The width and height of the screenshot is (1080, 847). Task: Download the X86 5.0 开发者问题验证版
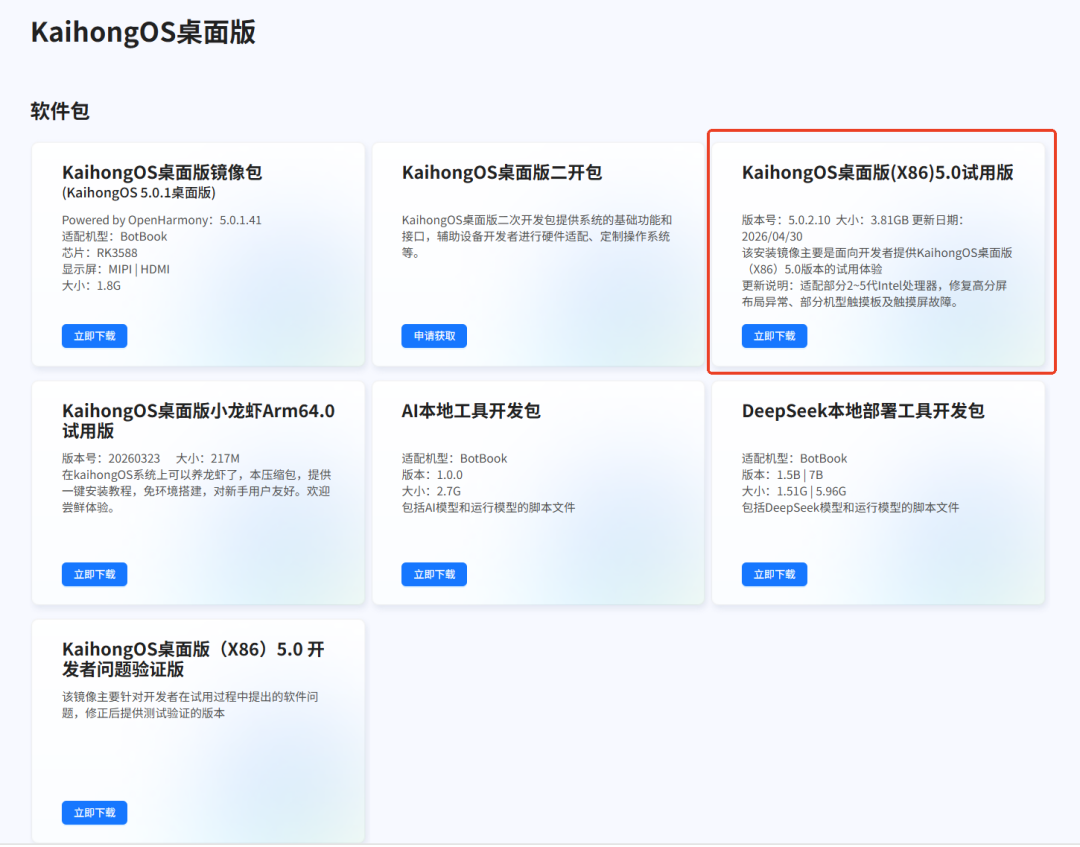[x=94, y=813]
